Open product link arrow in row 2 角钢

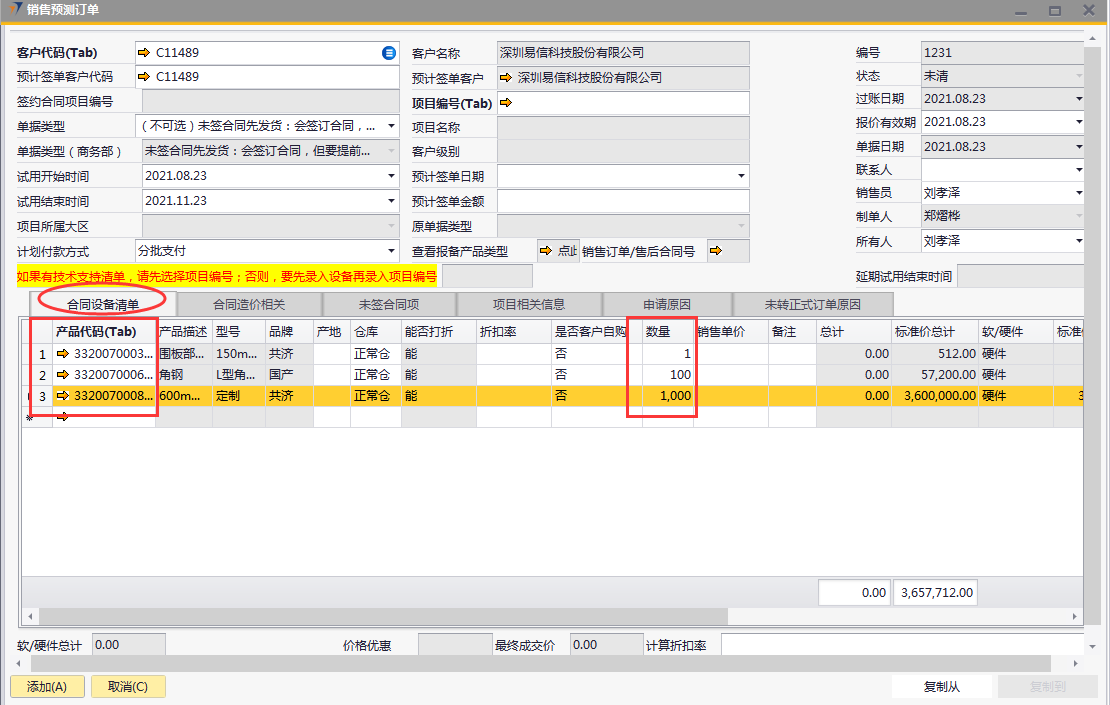tap(64, 375)
